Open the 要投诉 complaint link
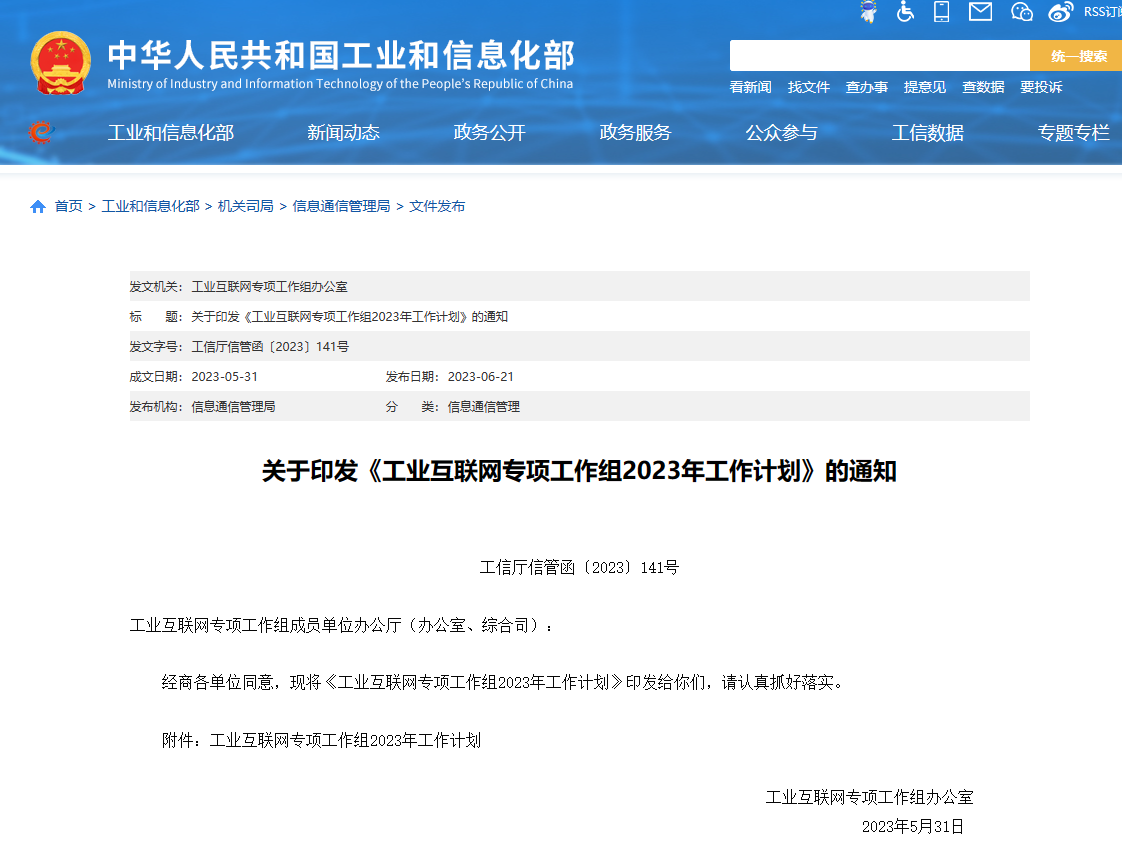The height and width of the screenshot is (857, 1122). 1041,87
